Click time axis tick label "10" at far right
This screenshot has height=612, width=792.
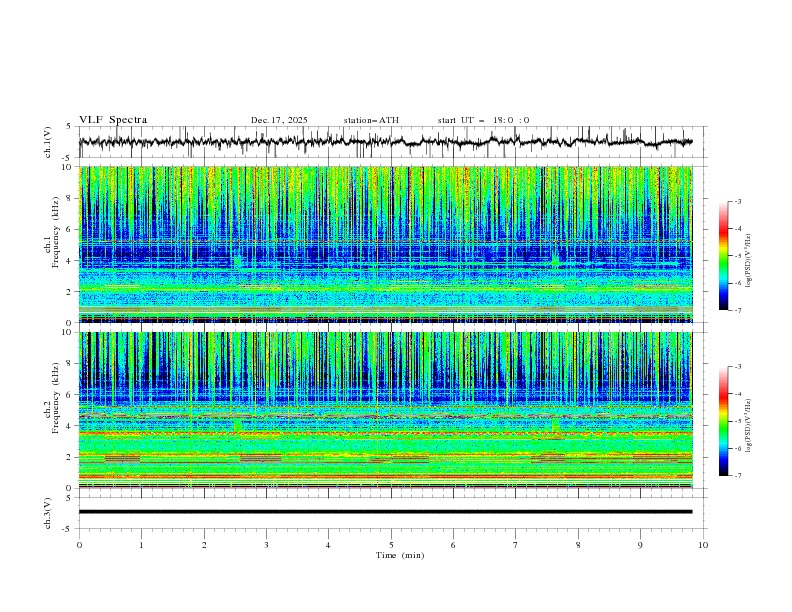click(703, 545)
